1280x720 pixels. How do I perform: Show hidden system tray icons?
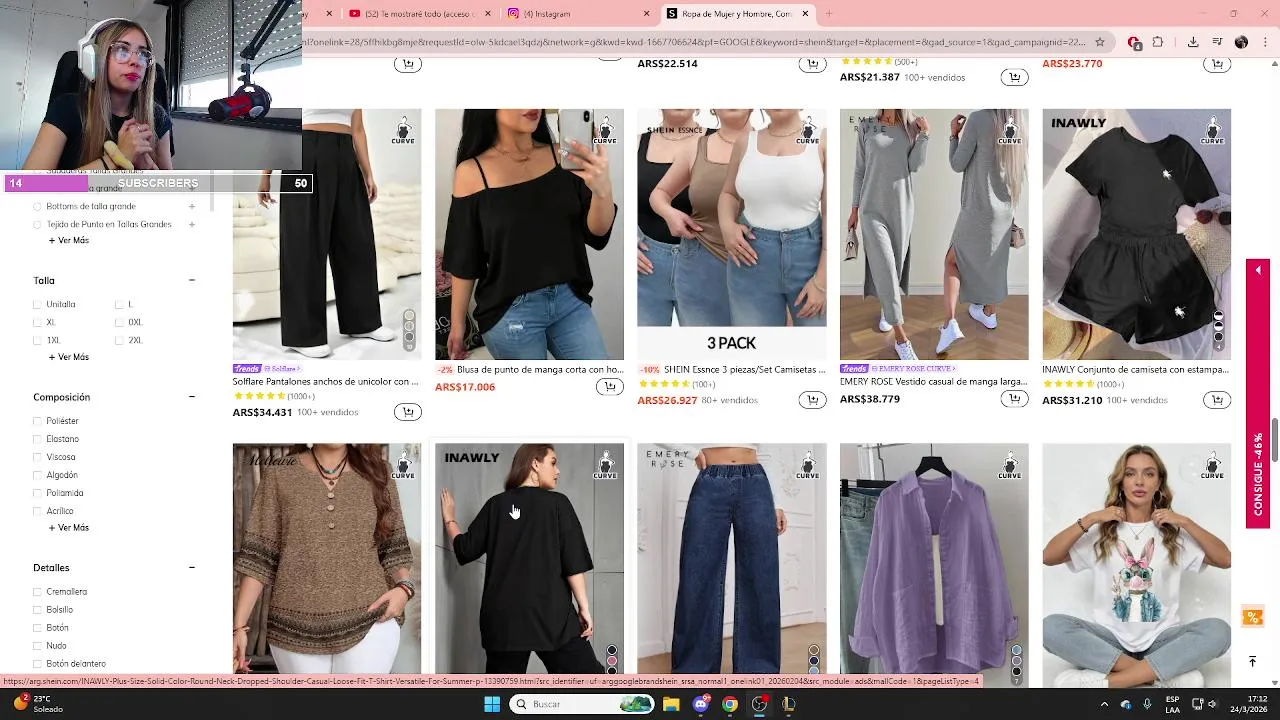(x=1104, y=704)
